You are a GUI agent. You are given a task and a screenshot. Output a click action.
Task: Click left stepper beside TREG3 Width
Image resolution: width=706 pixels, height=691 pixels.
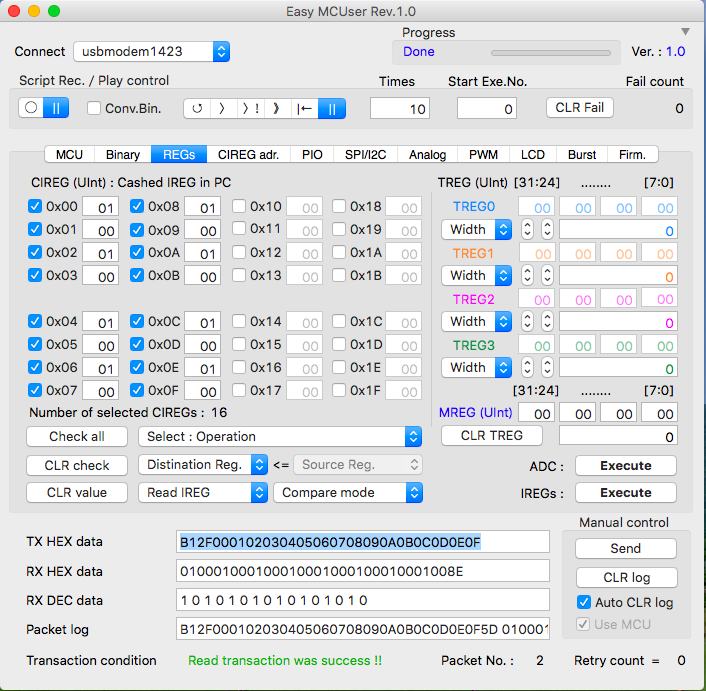(527, 367)
